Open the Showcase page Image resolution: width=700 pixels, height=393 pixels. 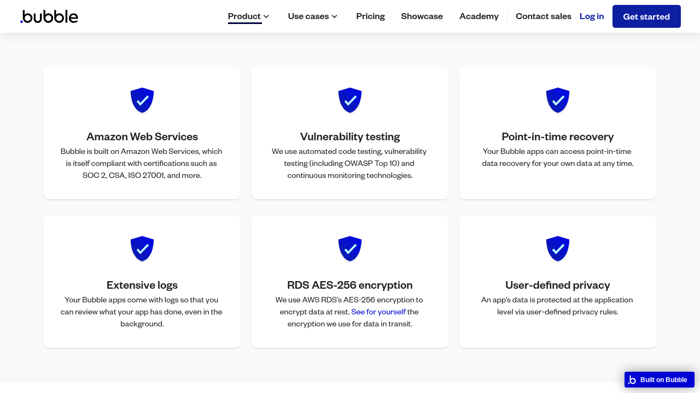point(422,16)
